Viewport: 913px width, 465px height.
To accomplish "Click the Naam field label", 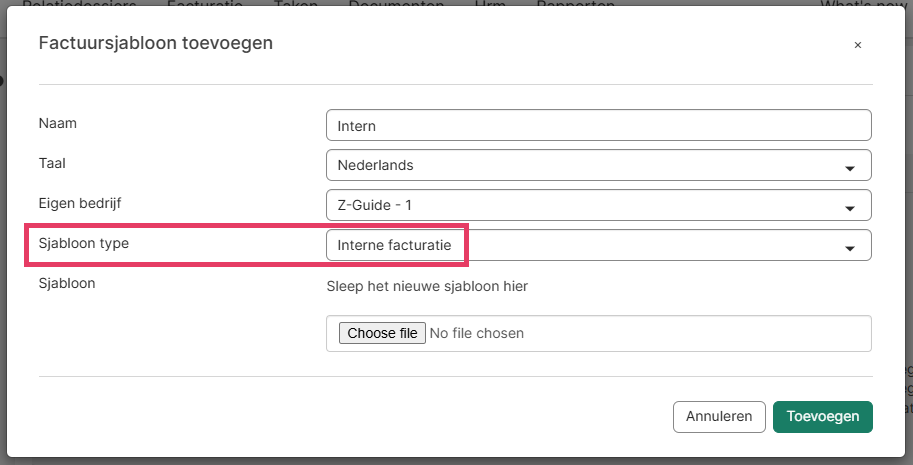I will click(x=58, y=123).
